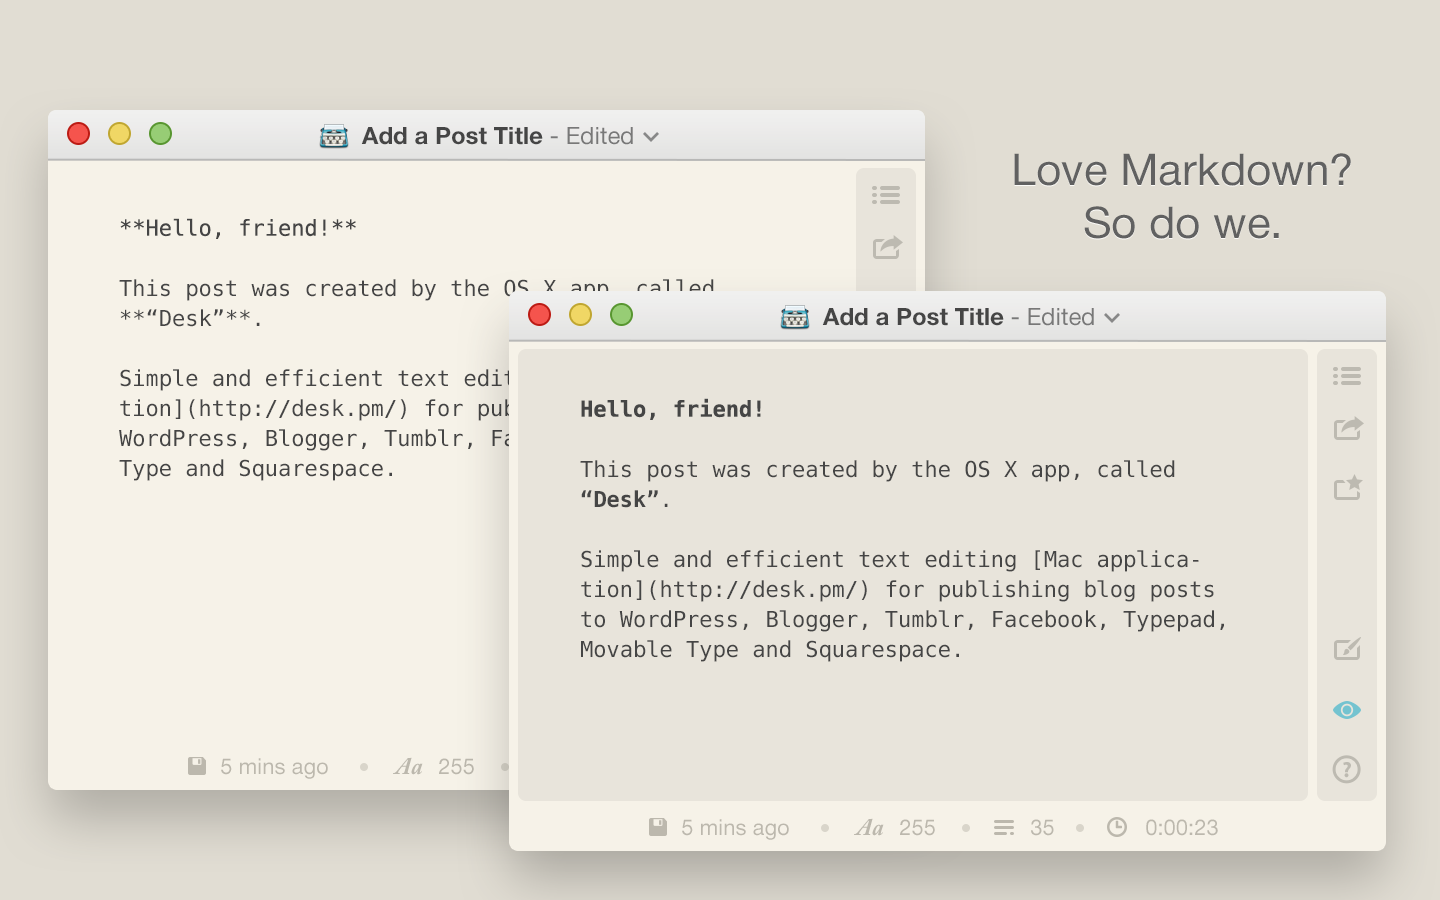Click the bold '“Desk”.' text in front window
The width and height of the screenshot is (1440, 900).
pos(625,499)
